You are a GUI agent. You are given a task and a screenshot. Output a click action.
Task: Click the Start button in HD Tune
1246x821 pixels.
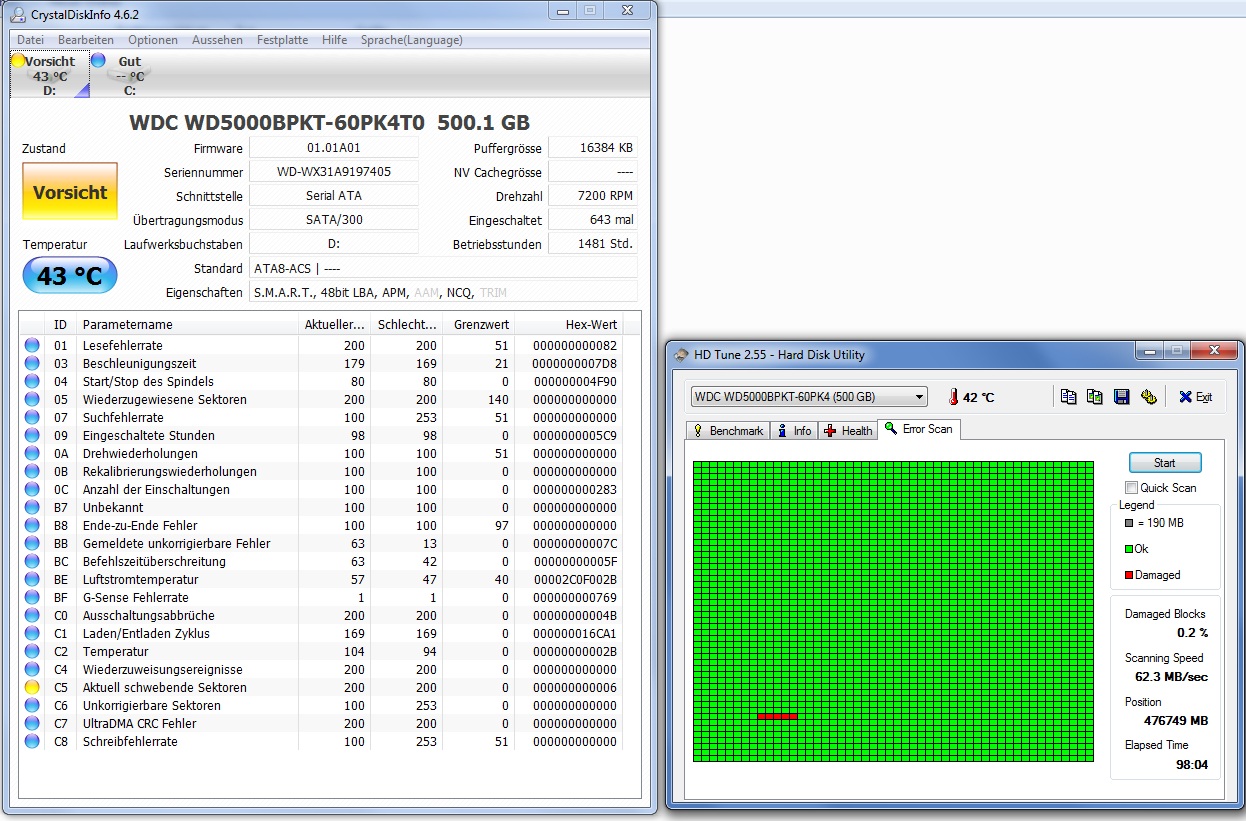coord(1165,463)
